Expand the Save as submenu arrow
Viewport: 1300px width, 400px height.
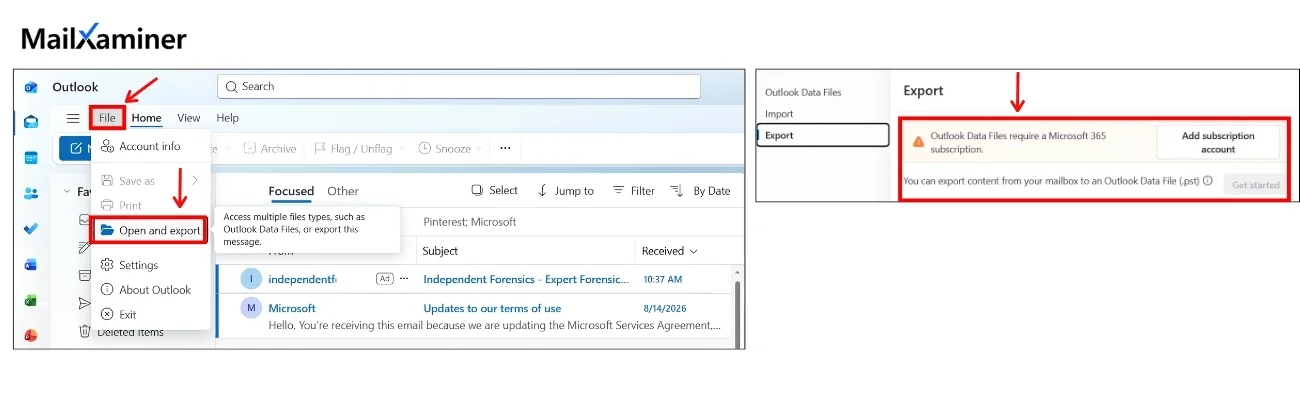pos(195,181)
